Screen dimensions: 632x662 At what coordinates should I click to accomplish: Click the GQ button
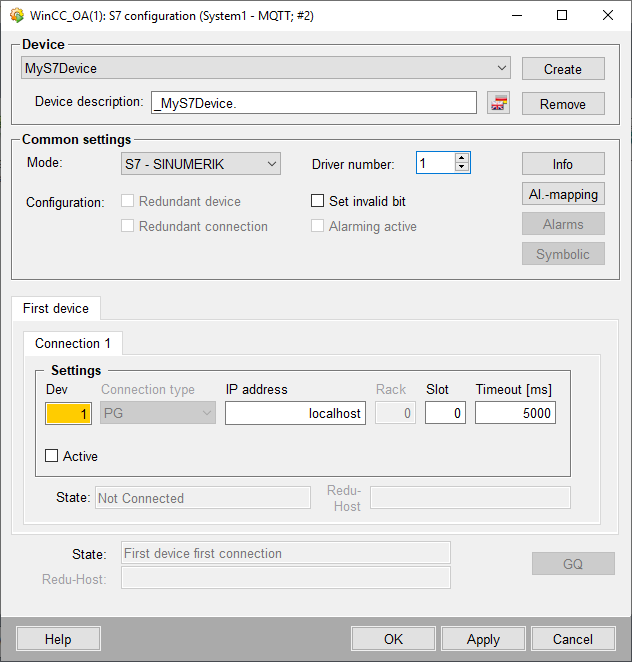(573, 564)
